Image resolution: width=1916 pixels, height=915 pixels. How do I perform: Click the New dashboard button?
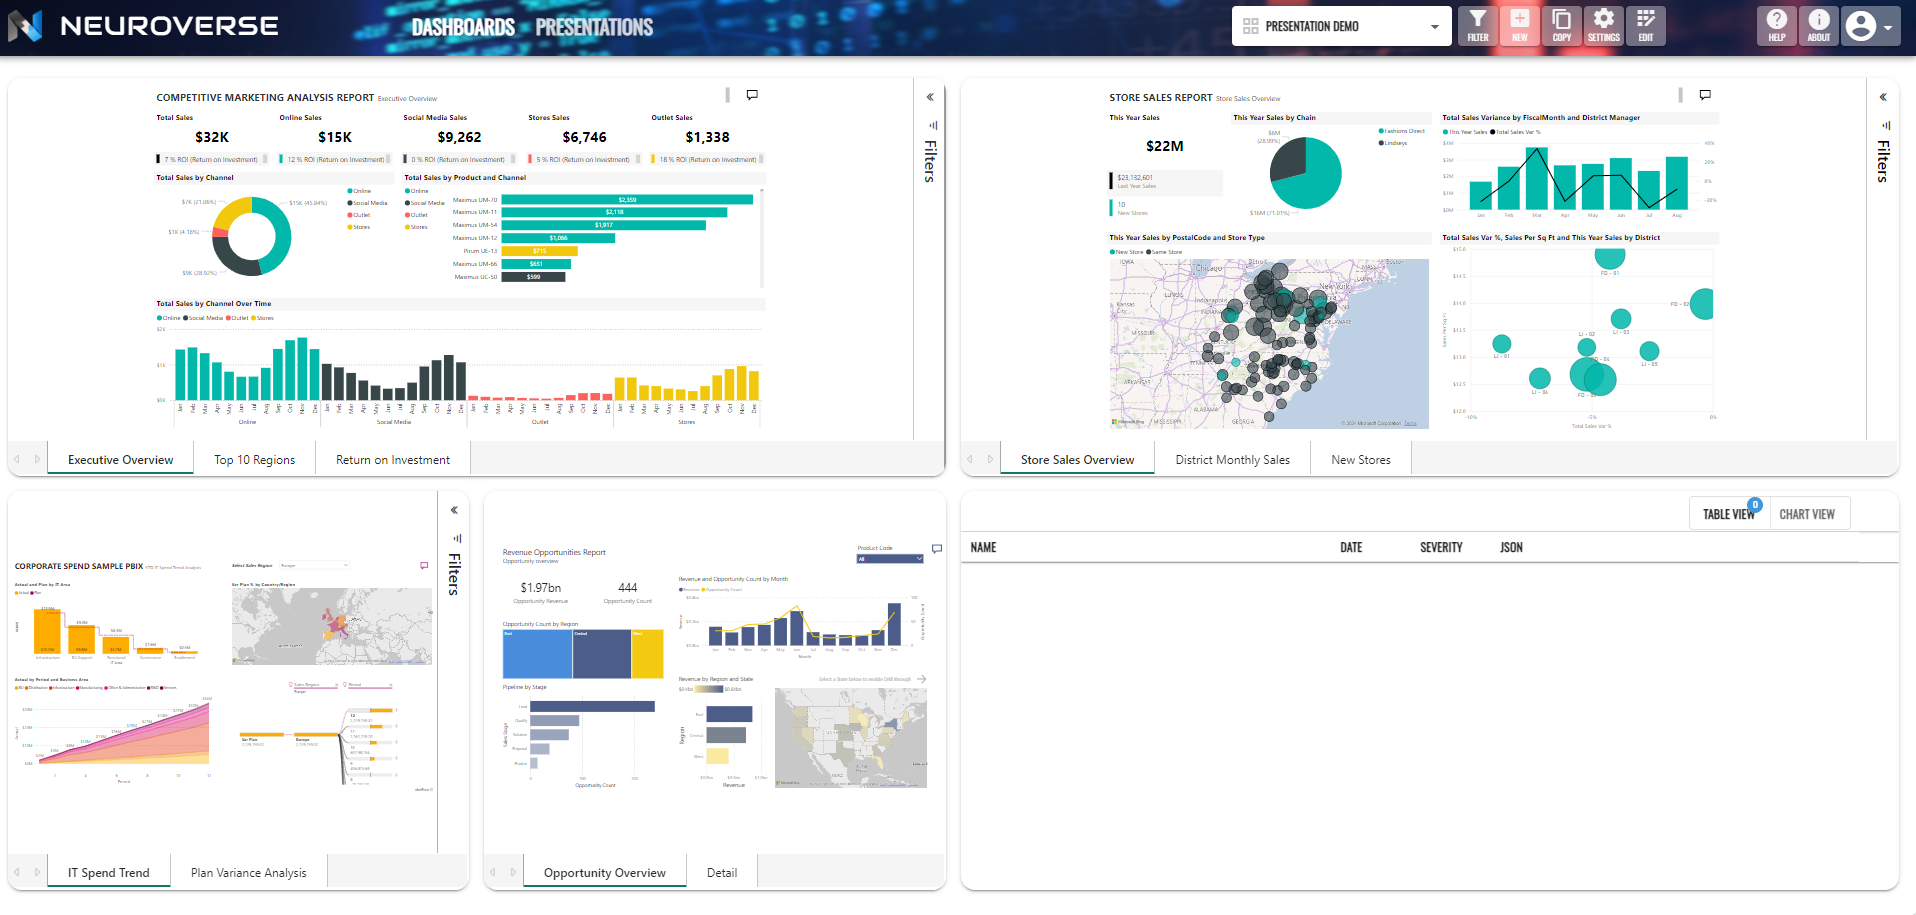click(x=1519, y=26)
